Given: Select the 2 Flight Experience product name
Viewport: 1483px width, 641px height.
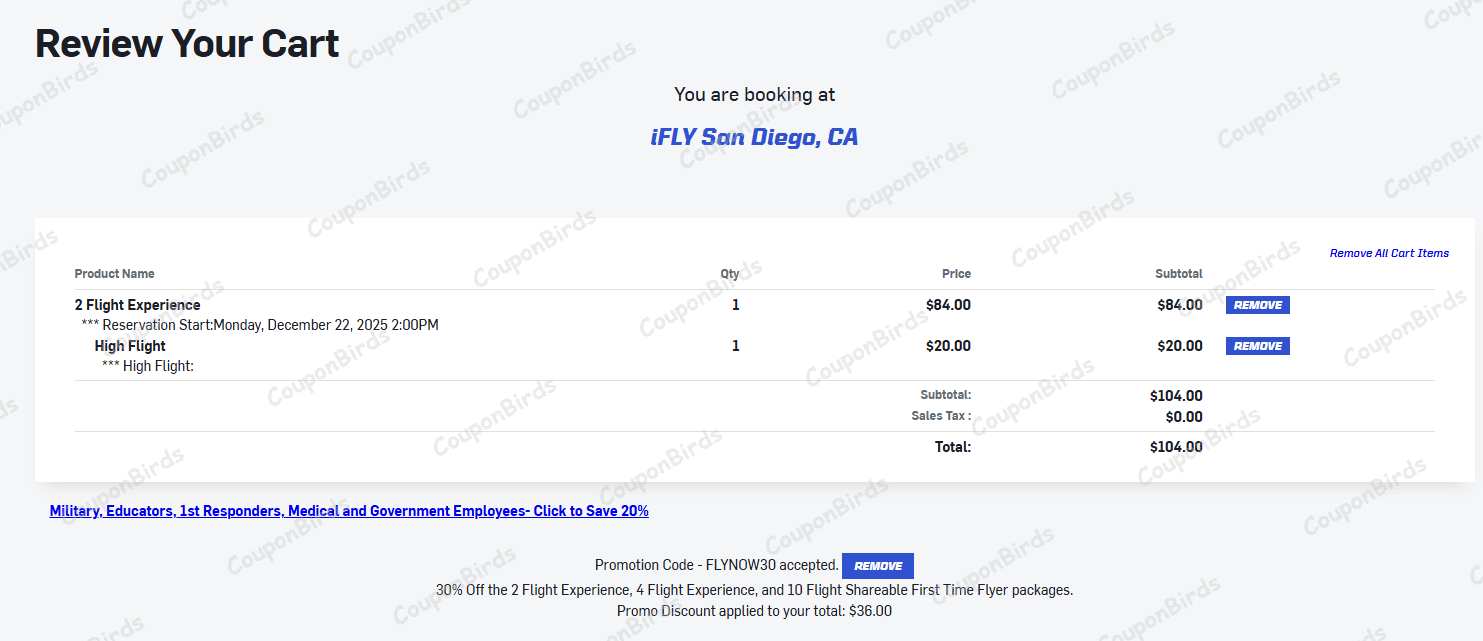Looking at the screenshot, I should 137,305.
